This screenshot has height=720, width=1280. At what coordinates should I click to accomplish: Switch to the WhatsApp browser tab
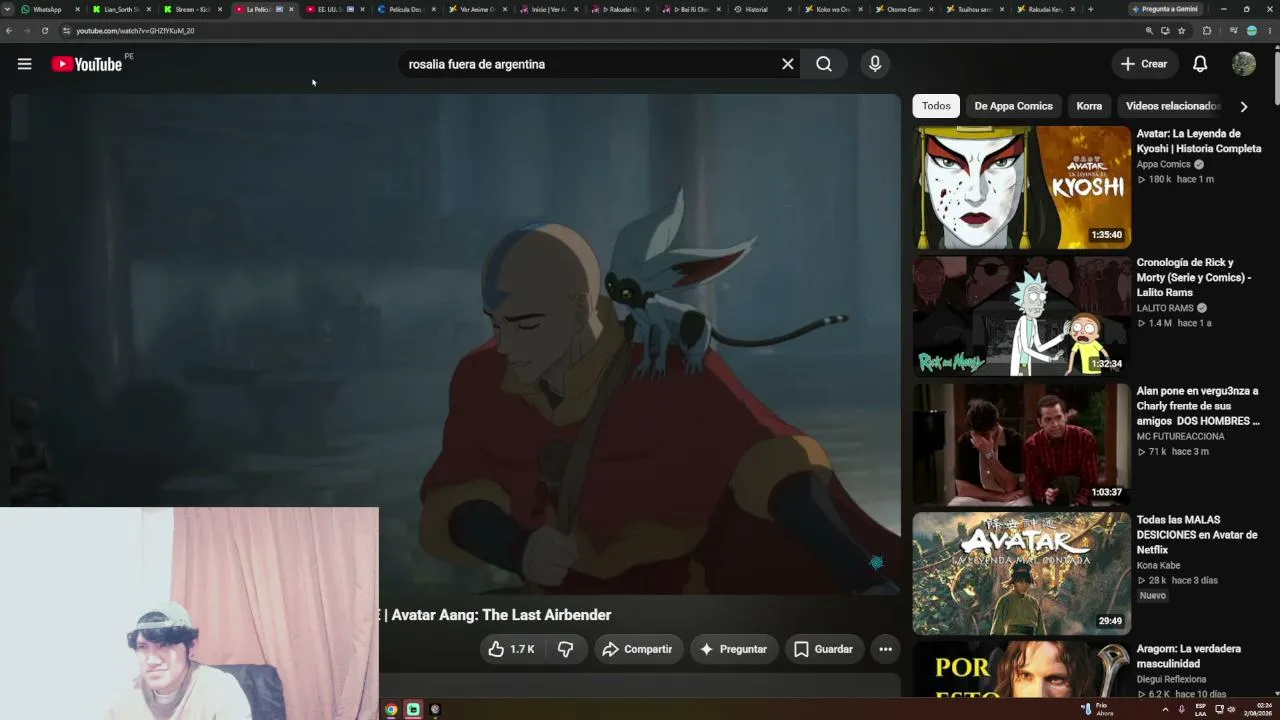click(48, 9)
